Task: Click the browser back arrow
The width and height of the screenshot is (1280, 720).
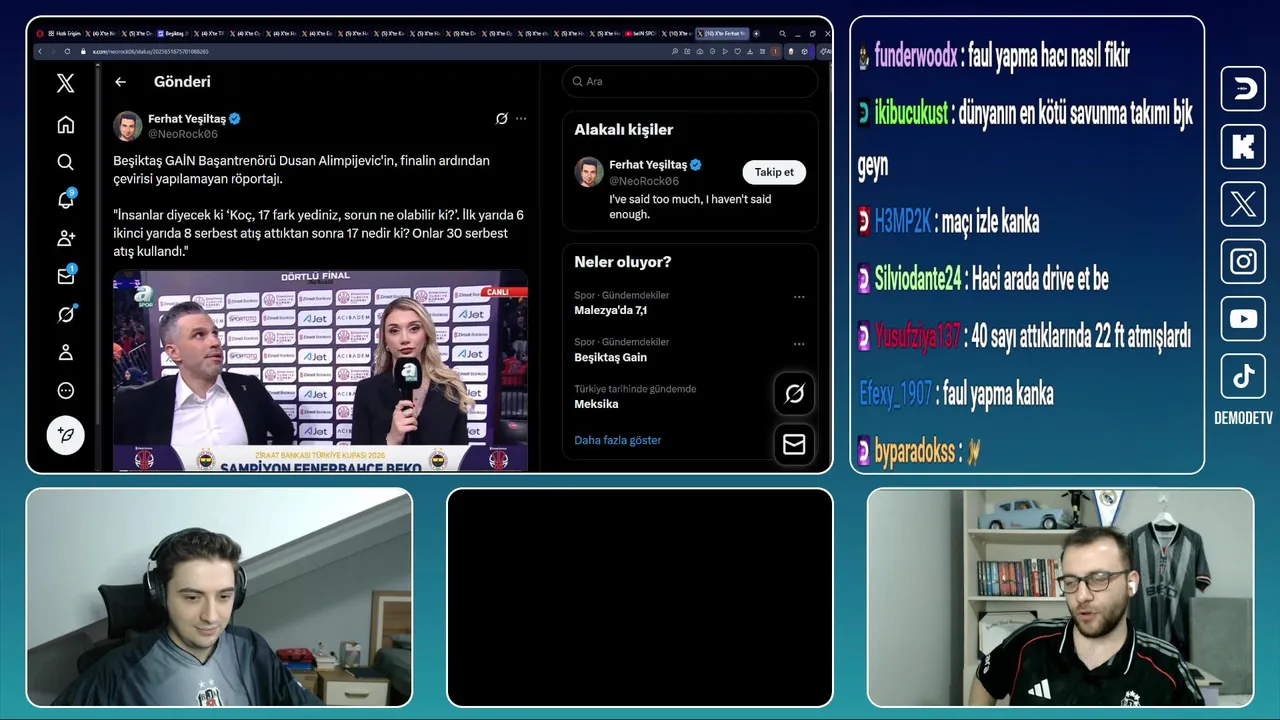Action: click(40, 51)
